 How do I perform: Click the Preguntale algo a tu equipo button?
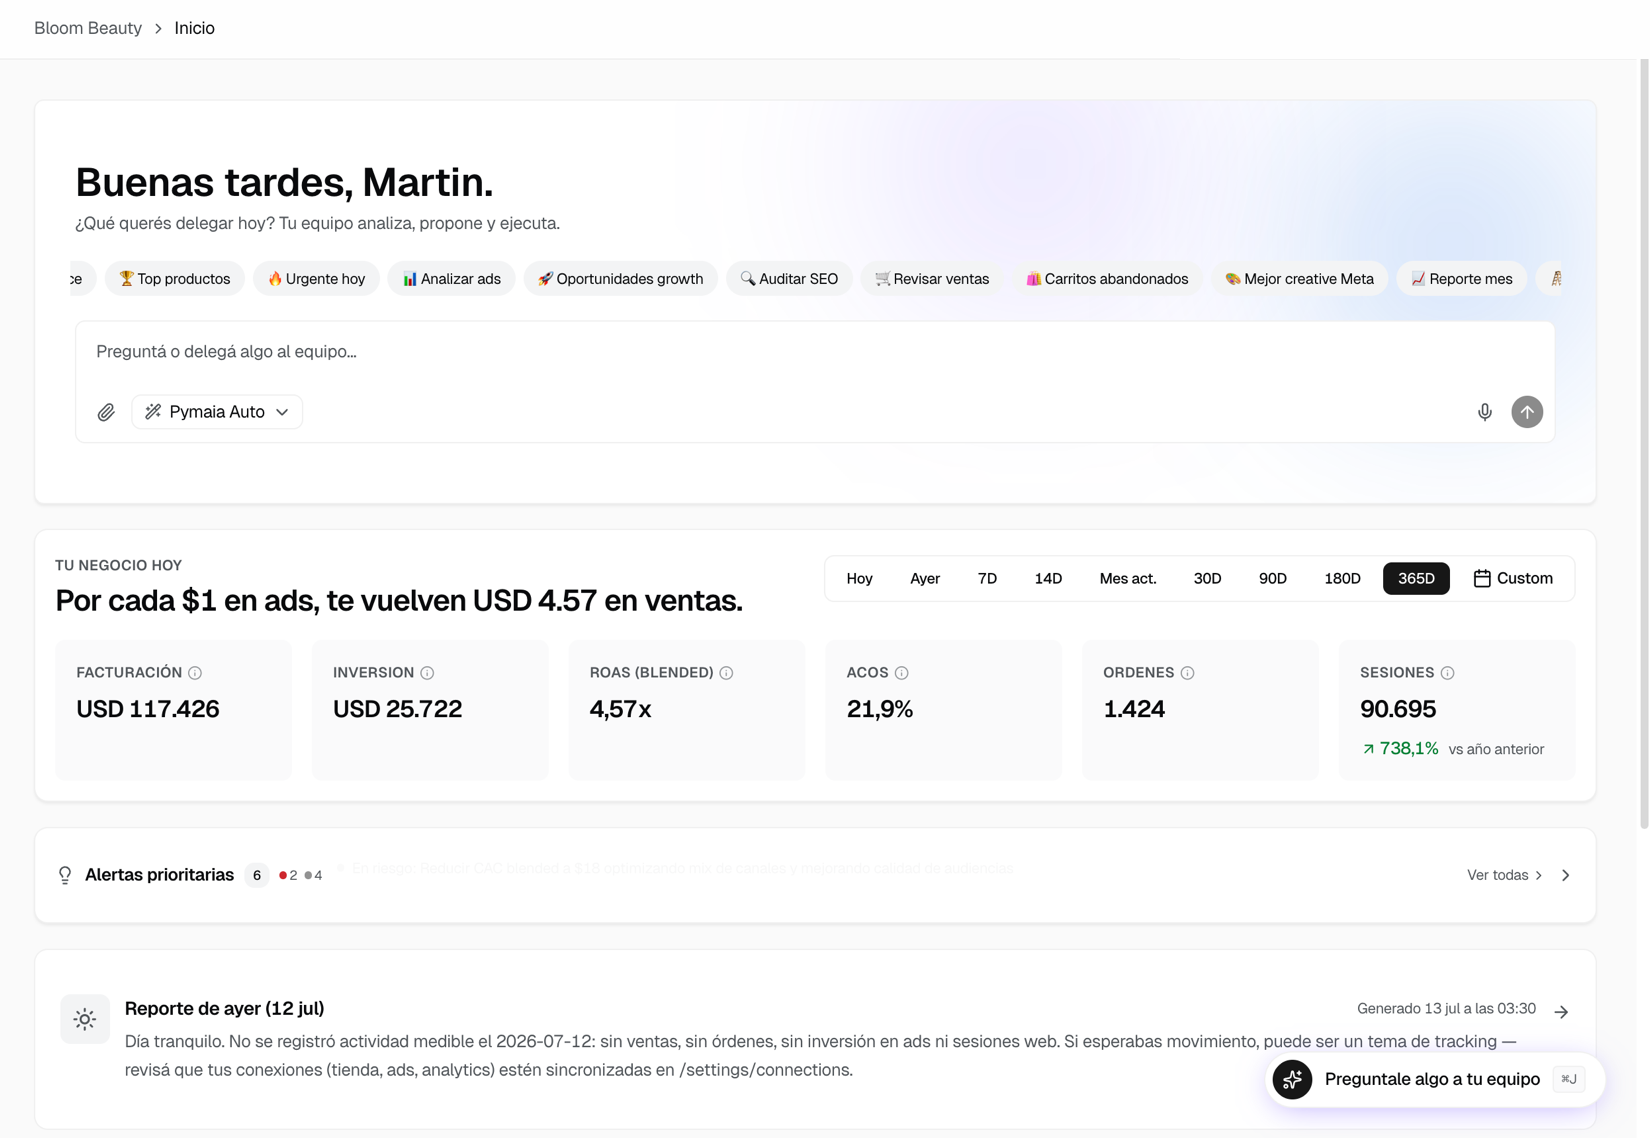1435,1079
